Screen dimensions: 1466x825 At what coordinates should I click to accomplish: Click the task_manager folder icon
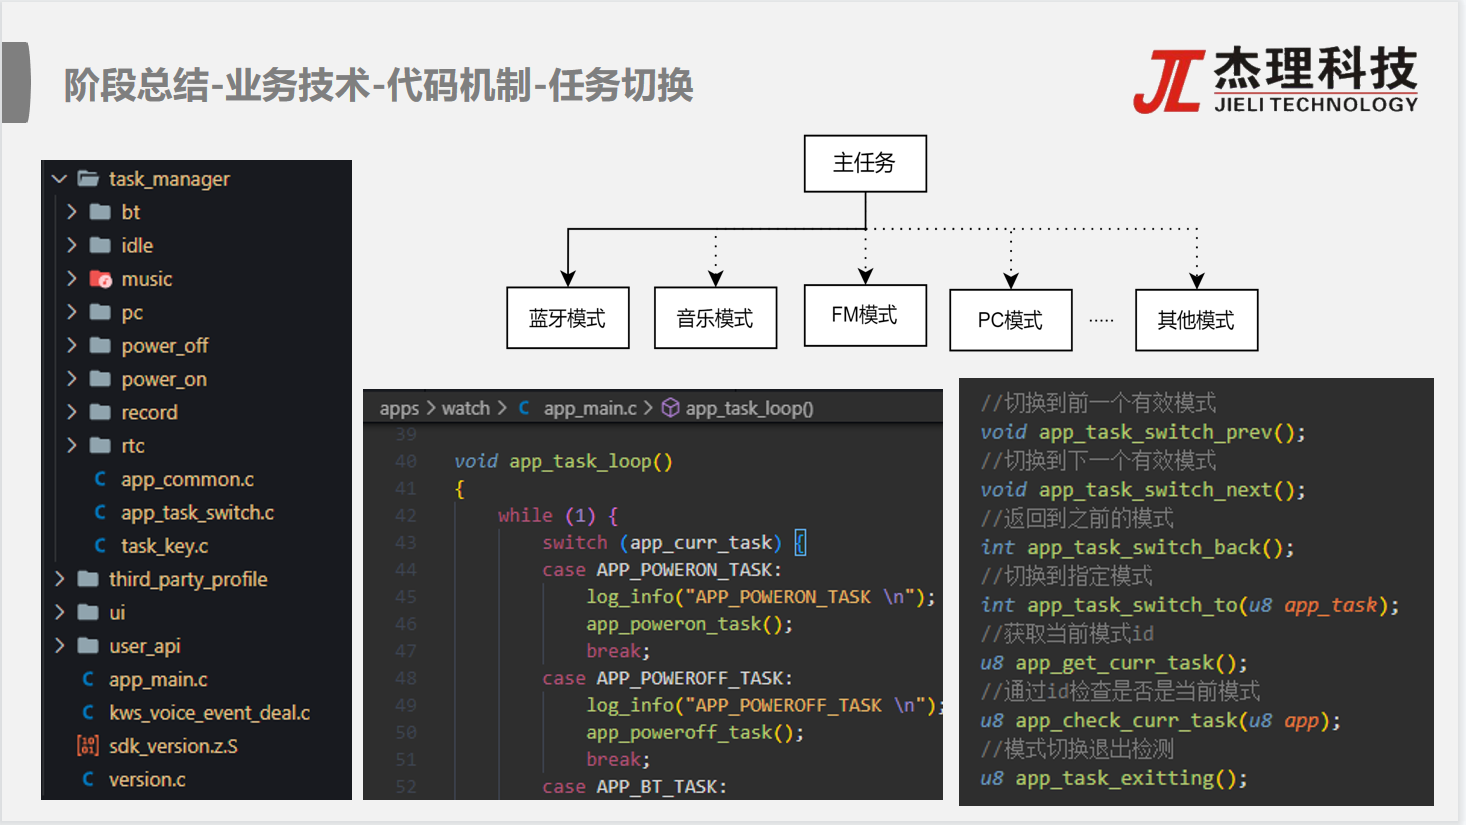[x=88, y=179]
